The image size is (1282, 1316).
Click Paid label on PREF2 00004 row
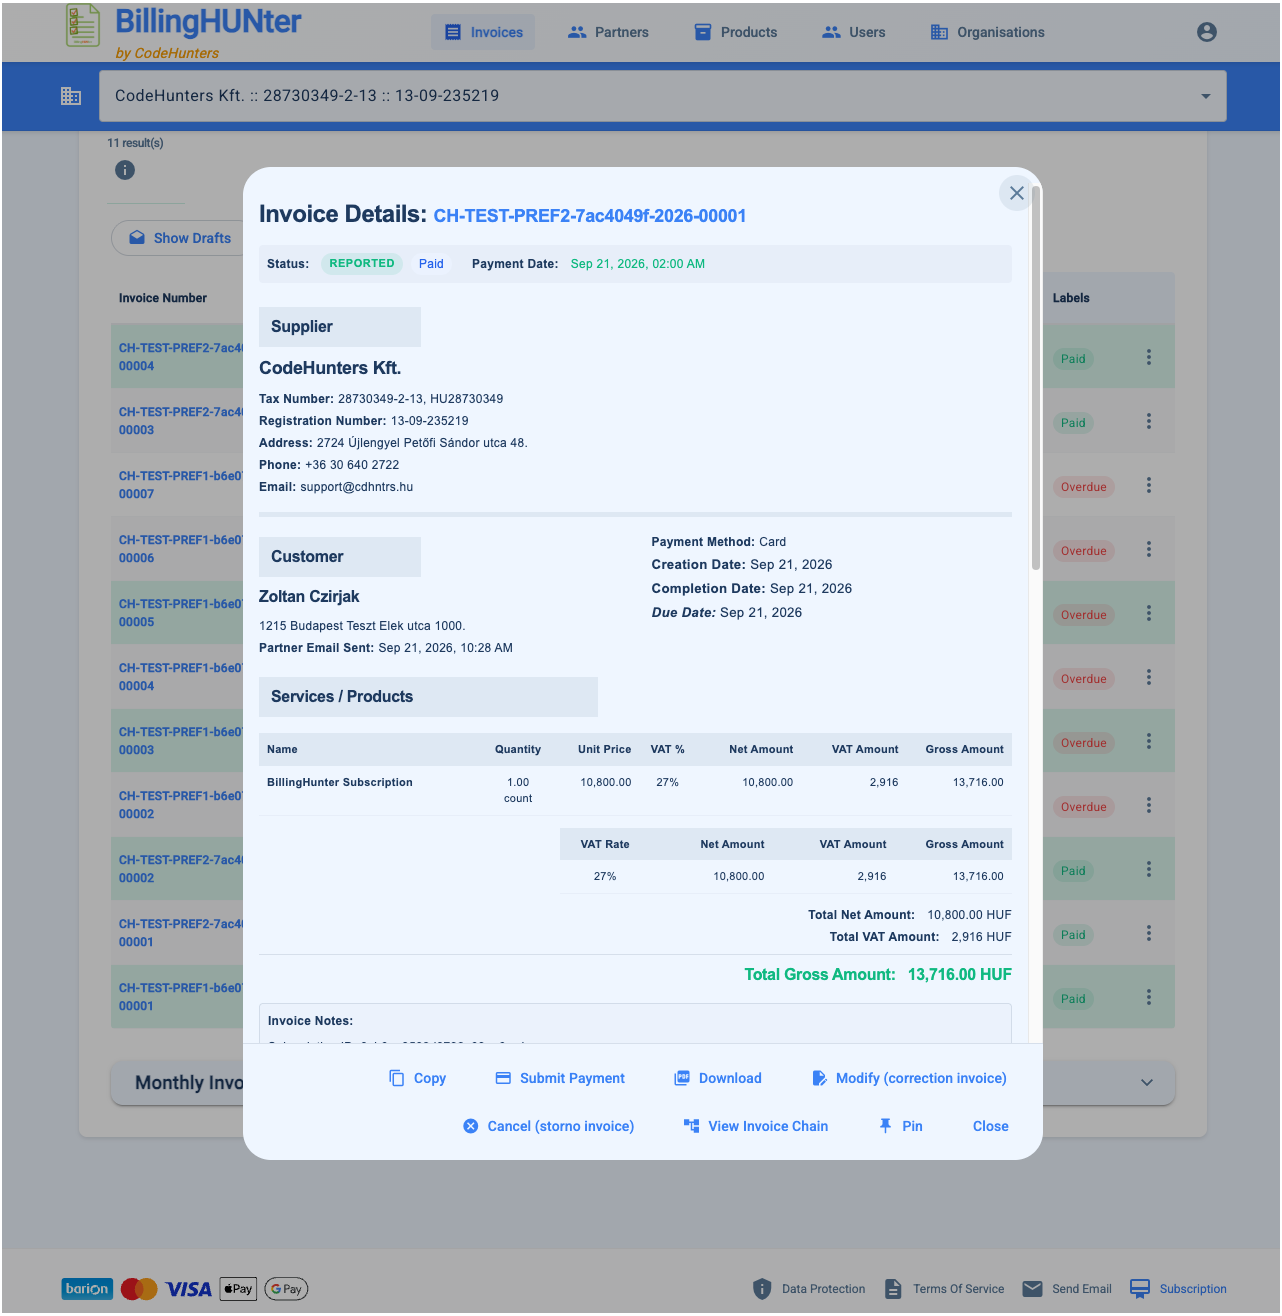pos(1073,359)
